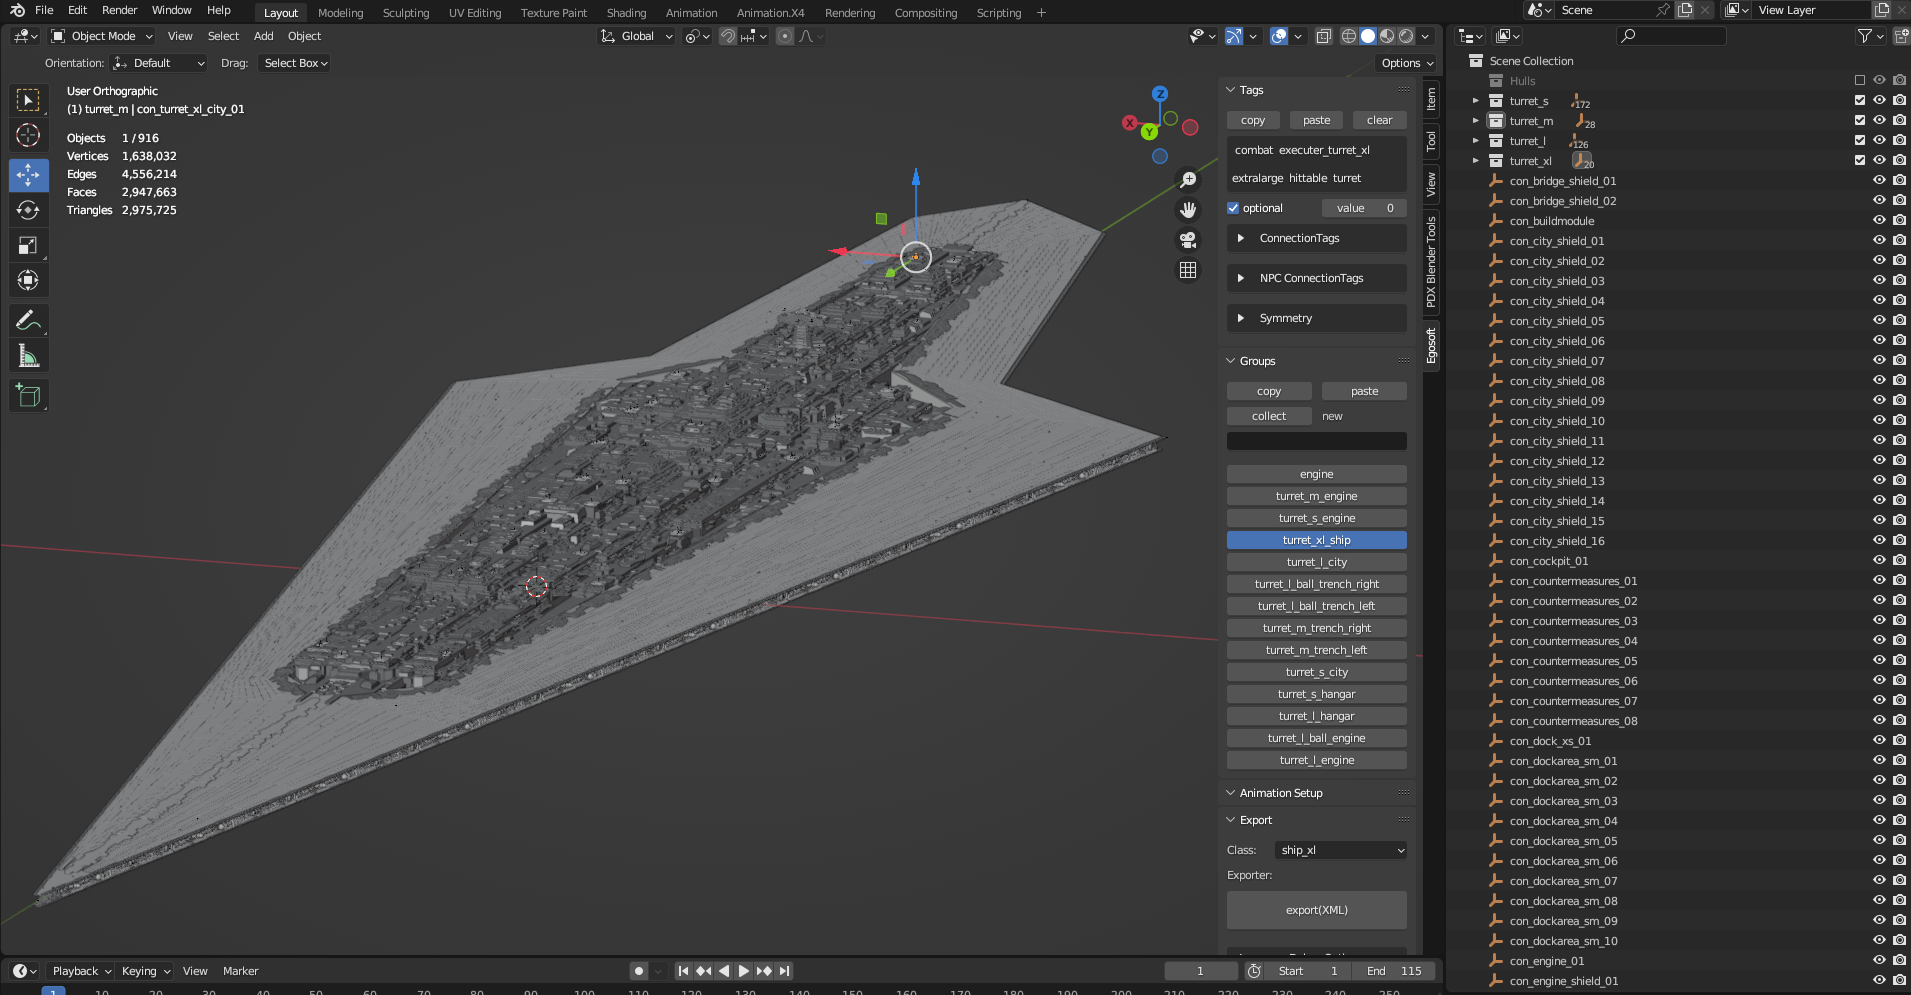This screenshot has width=1911, height=995.
Task: Select turret_l_hangar group
Action: [x=1316, y=716]
